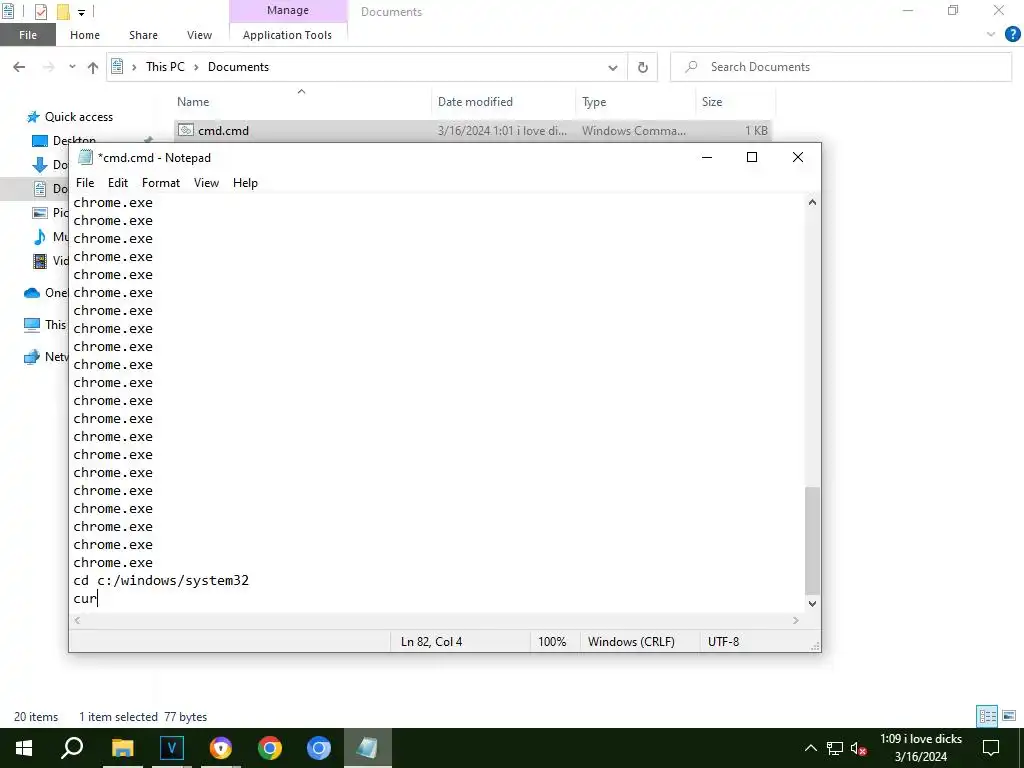The image size is (1024, 768).
Task: Open the Windows Start menu
Action: [x=24, y=748]
